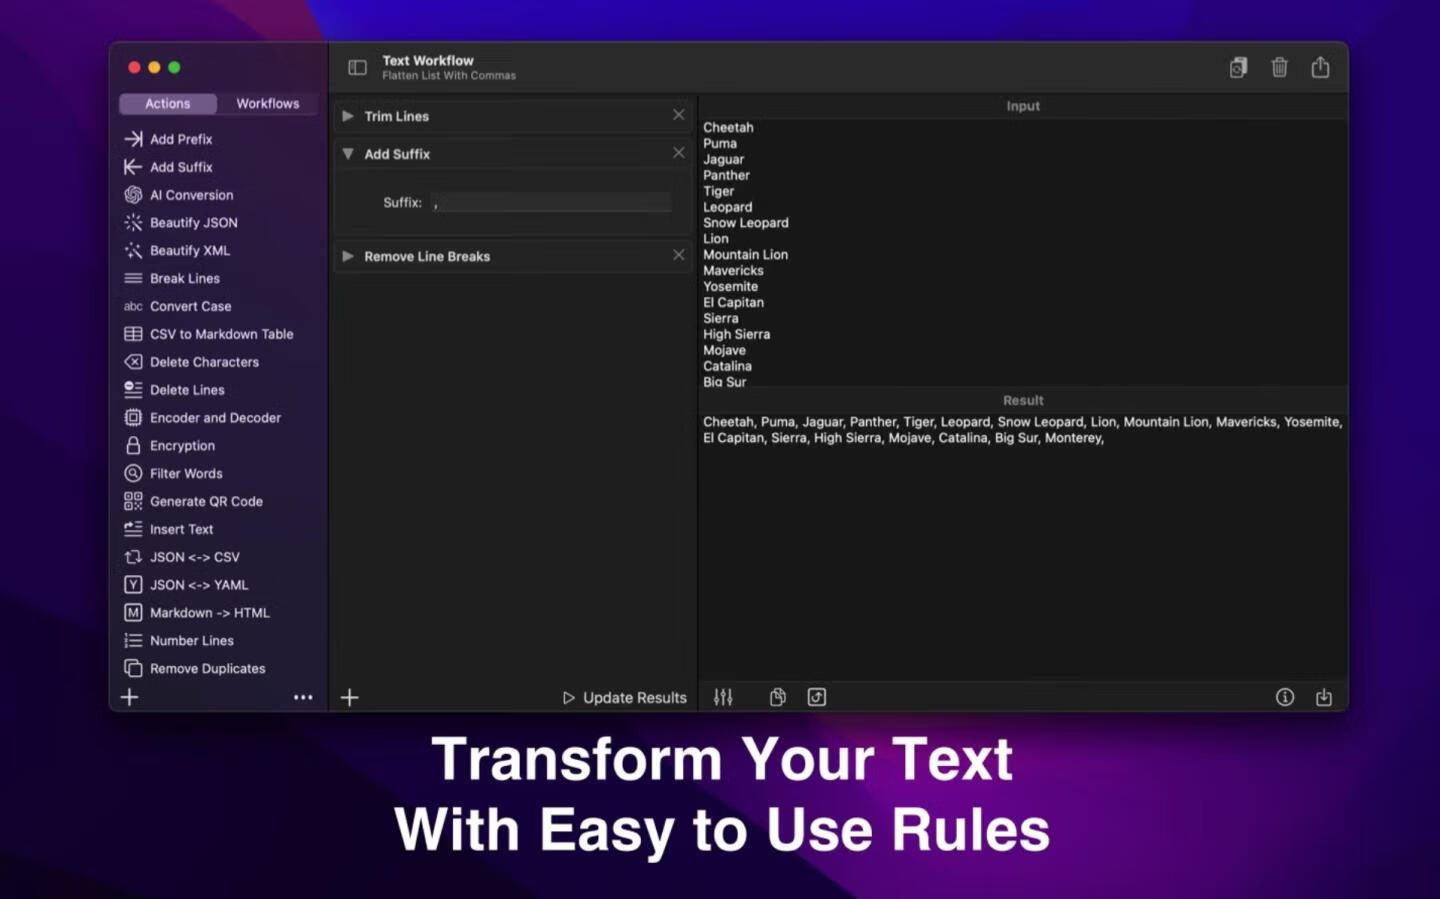Expand the Remove Line Breaks step
The image size is (1440, 899).
(x=348, y=256)
